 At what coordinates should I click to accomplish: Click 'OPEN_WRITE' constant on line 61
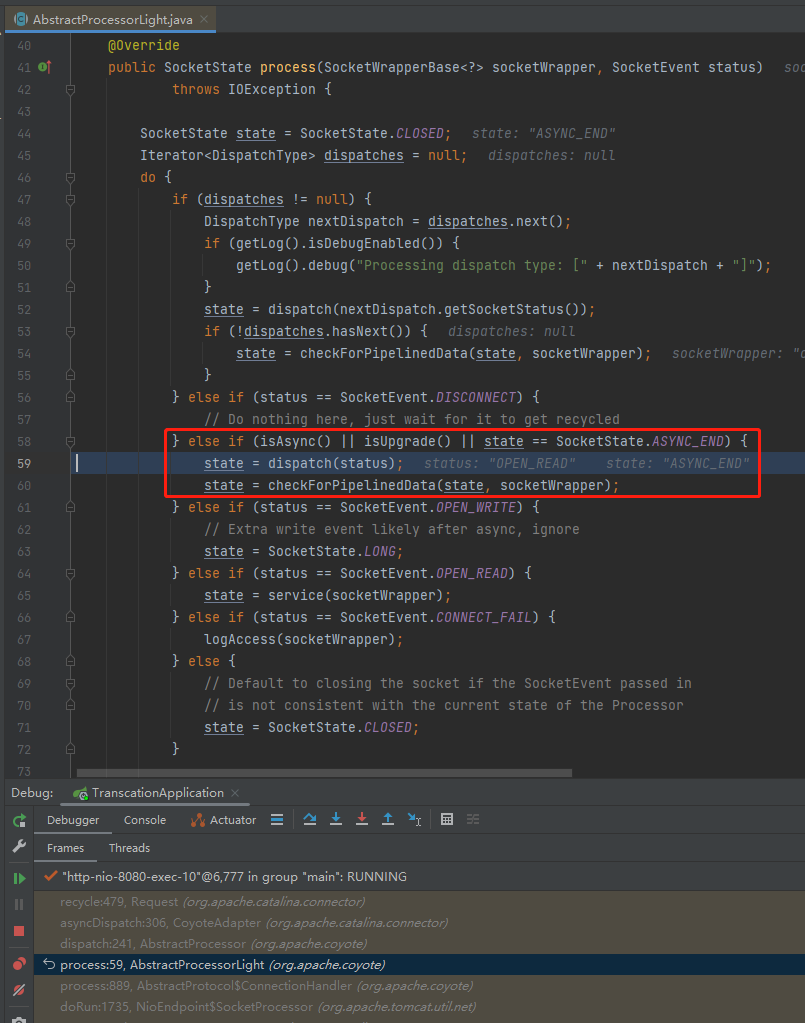475,508
